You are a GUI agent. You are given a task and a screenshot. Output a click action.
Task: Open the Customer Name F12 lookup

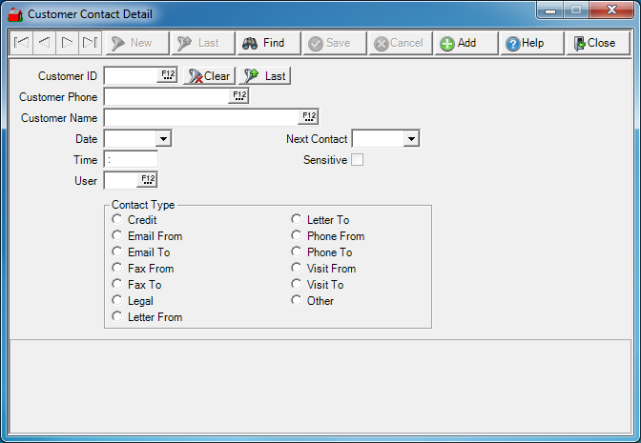click(309, 118)
